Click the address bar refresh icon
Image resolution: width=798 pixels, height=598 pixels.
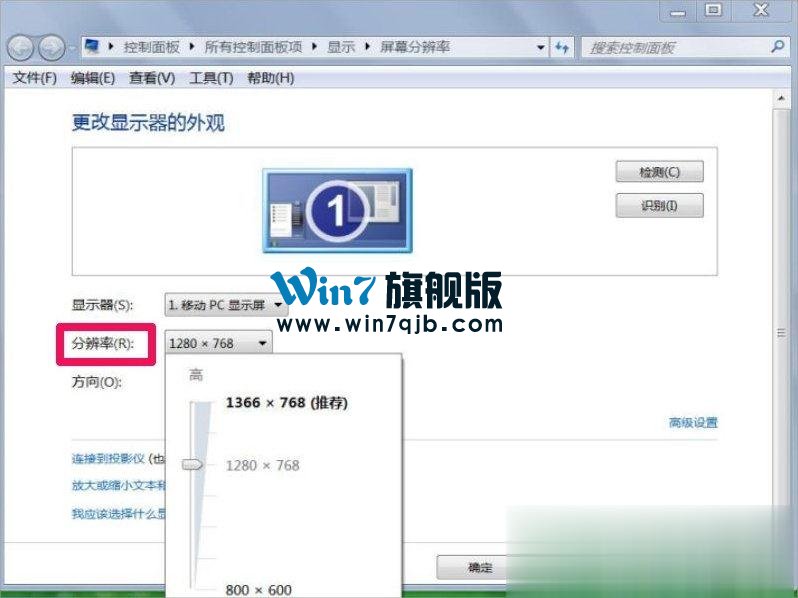pyautogui.click(x=562, y=48)
